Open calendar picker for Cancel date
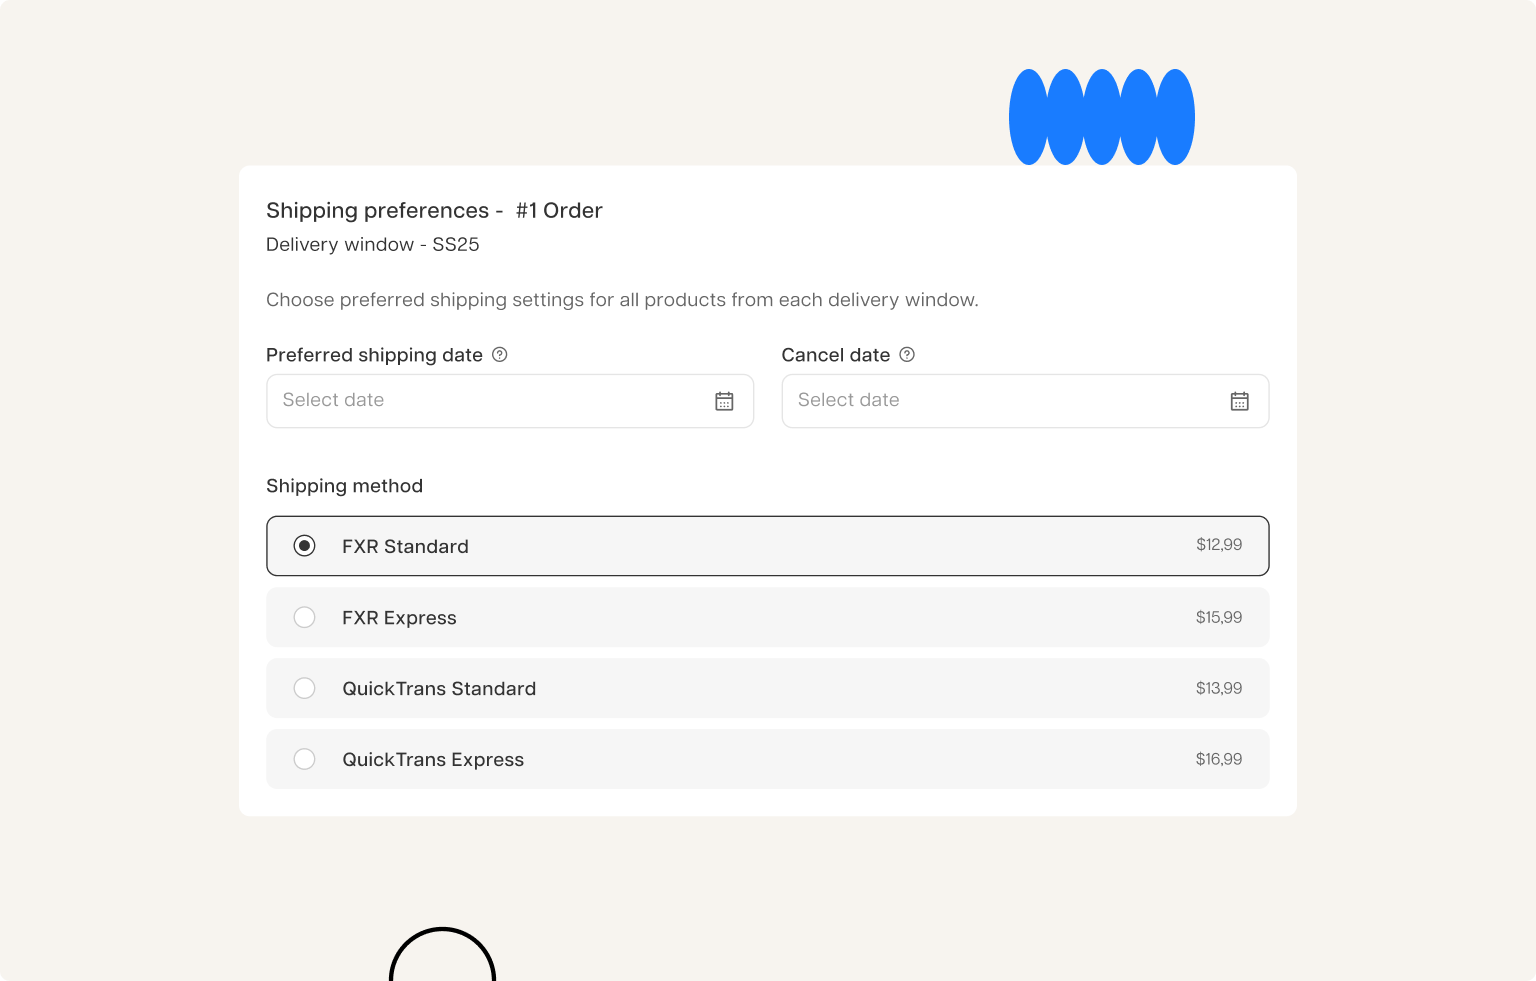This screenshot has height=981, width=1536. point(1239,401)
